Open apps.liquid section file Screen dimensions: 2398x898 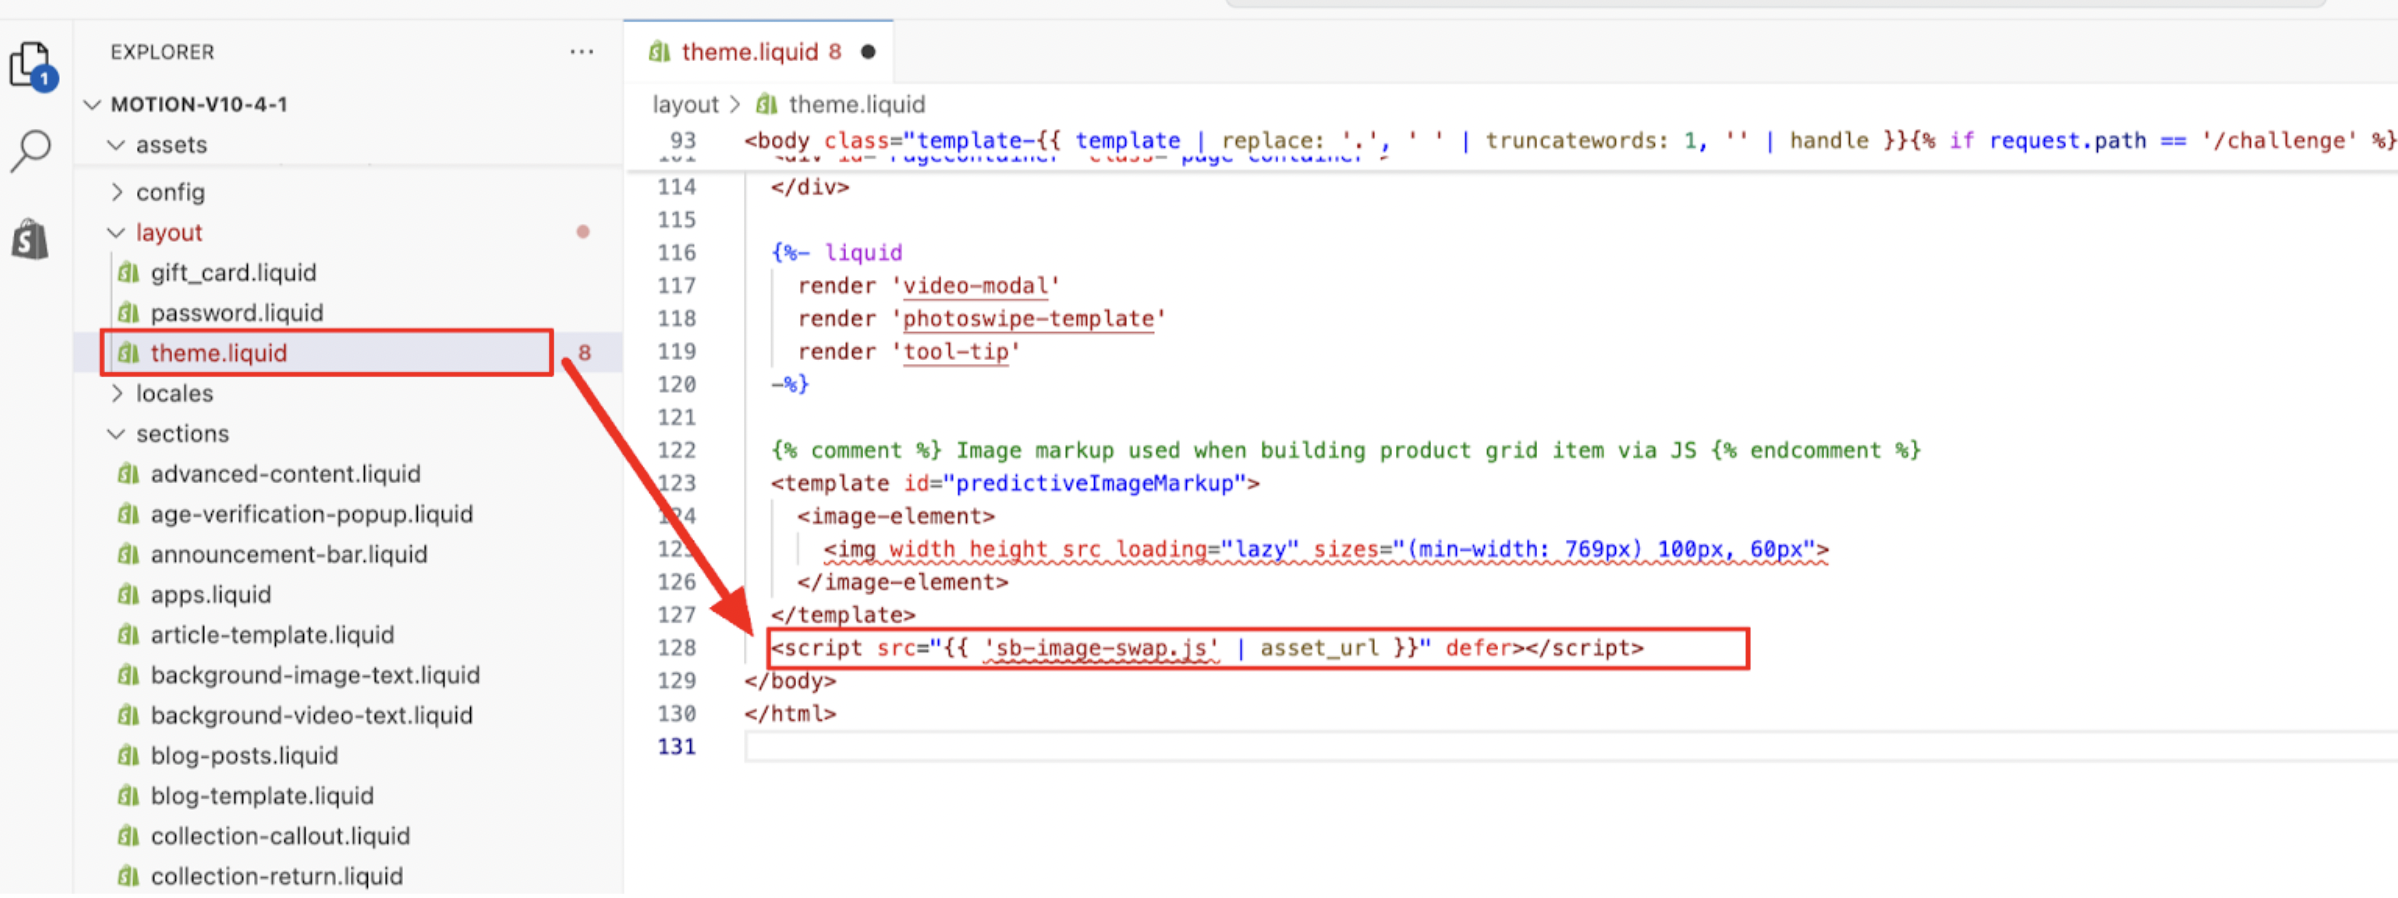coord(210,594)
